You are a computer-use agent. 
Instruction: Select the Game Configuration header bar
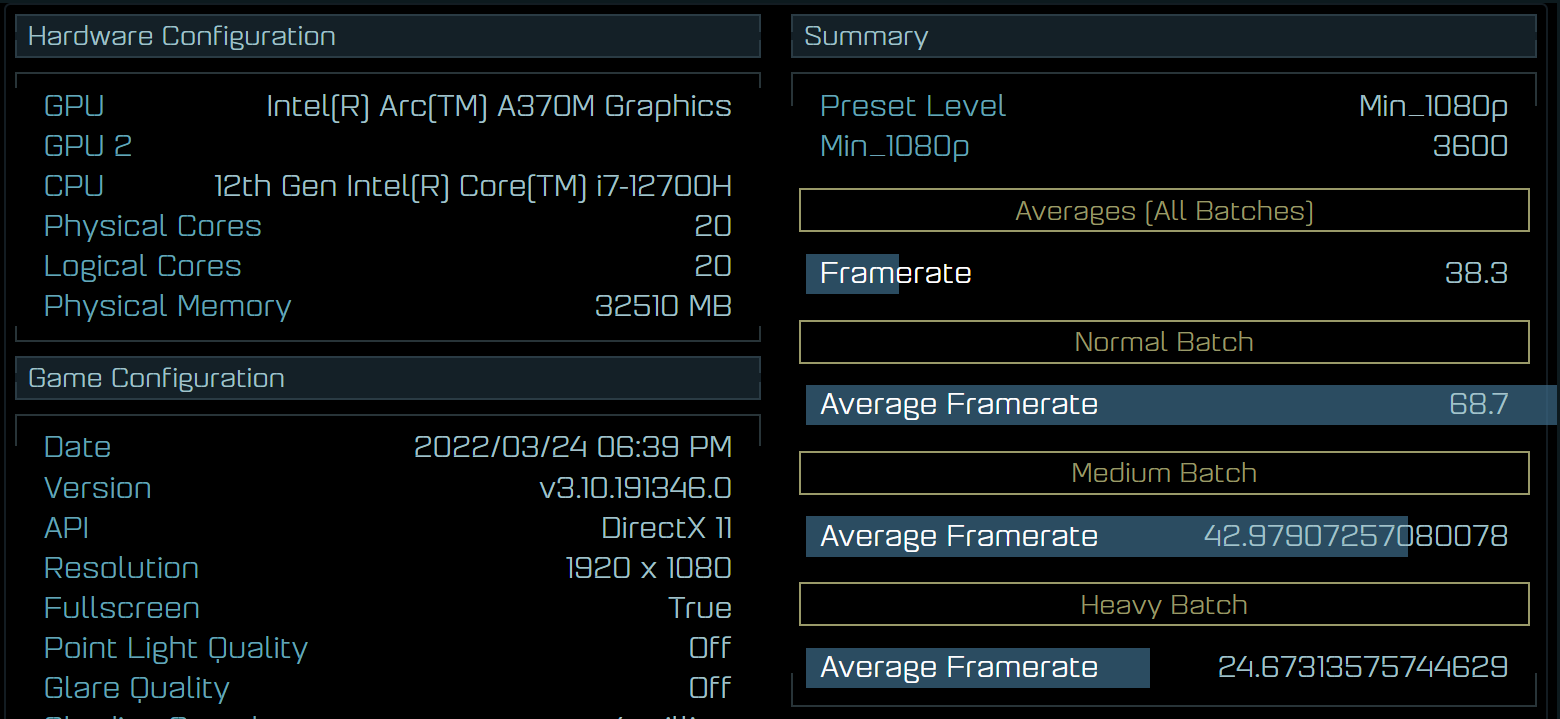click(157, 378)
